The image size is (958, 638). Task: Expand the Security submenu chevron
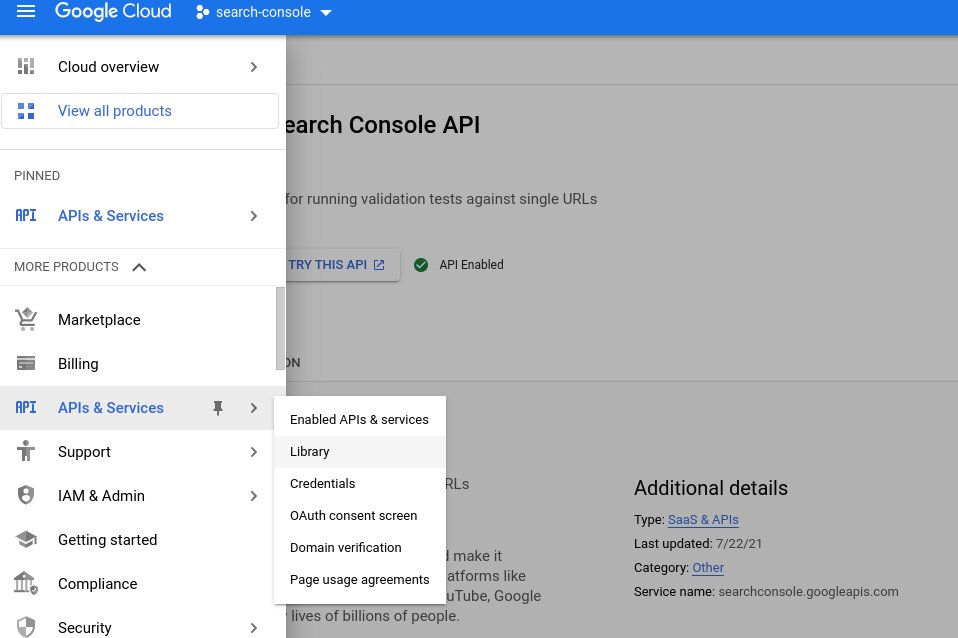[254, 628]
